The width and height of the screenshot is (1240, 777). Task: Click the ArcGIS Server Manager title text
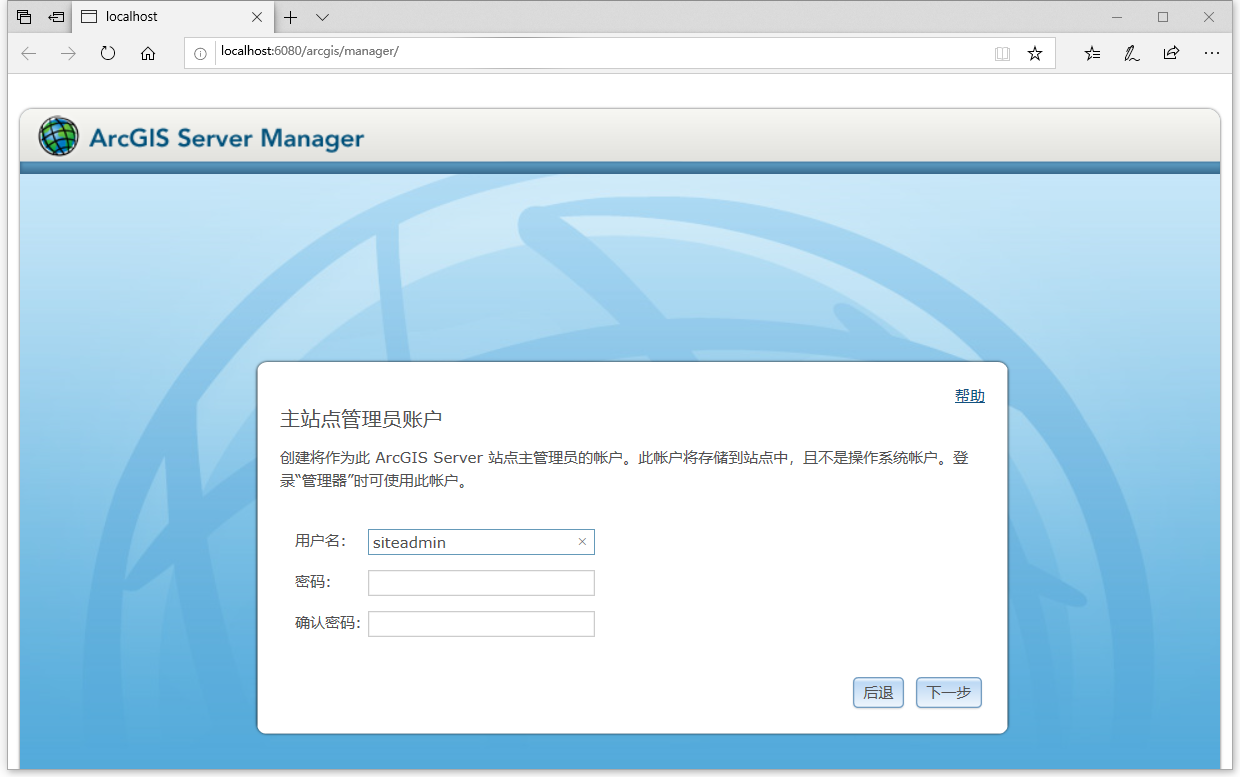pyautogui.click(x=227, y=138)
